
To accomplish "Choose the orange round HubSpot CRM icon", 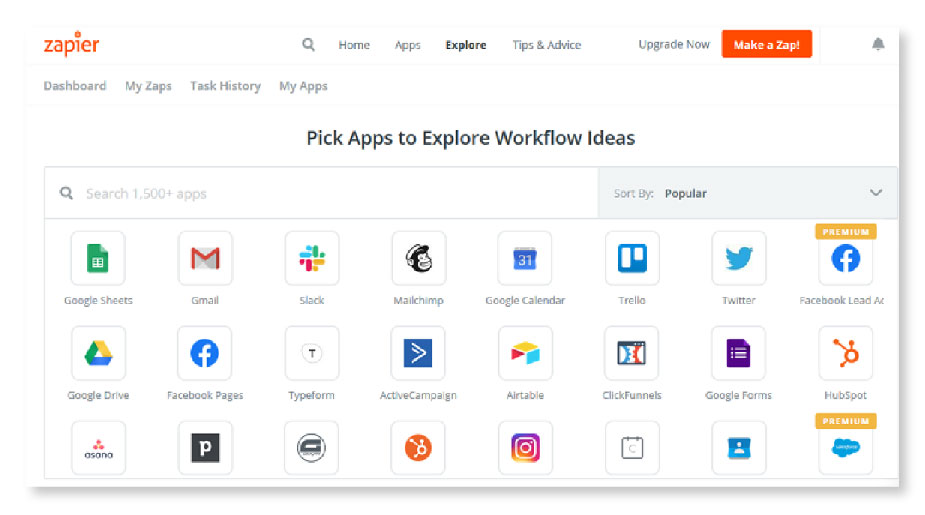I will pos(418,448).
